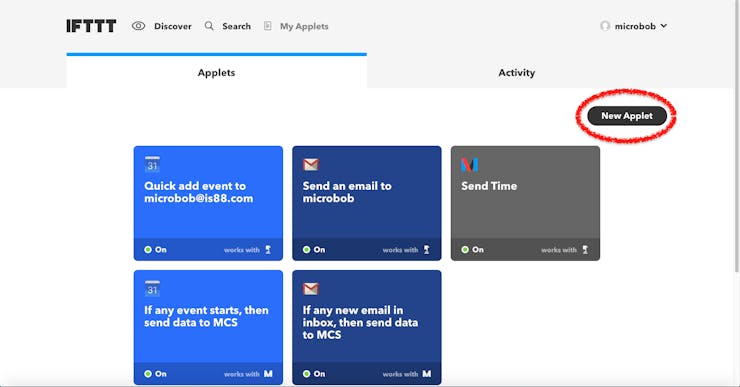Click Gmail icon on If any new email card
This screenshot has height=387, width=740.
(311, 288)
